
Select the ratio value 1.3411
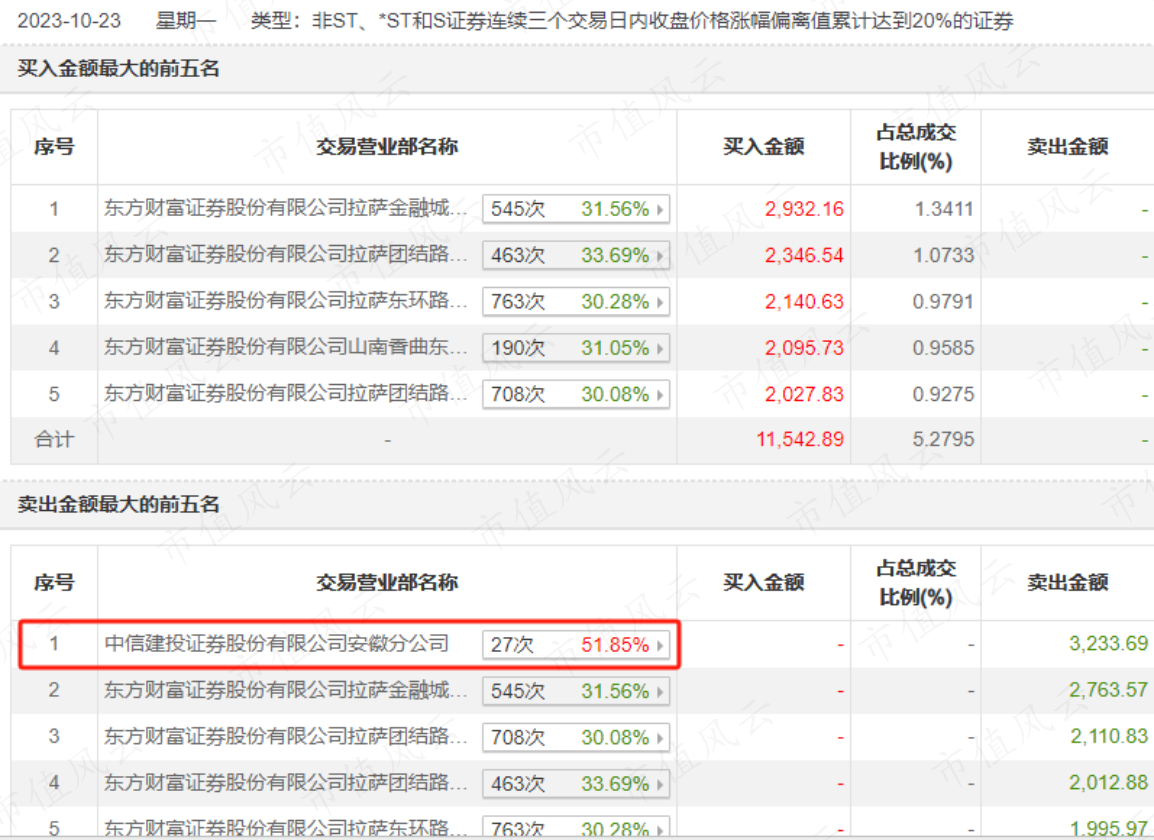click(x=944, y=209)
